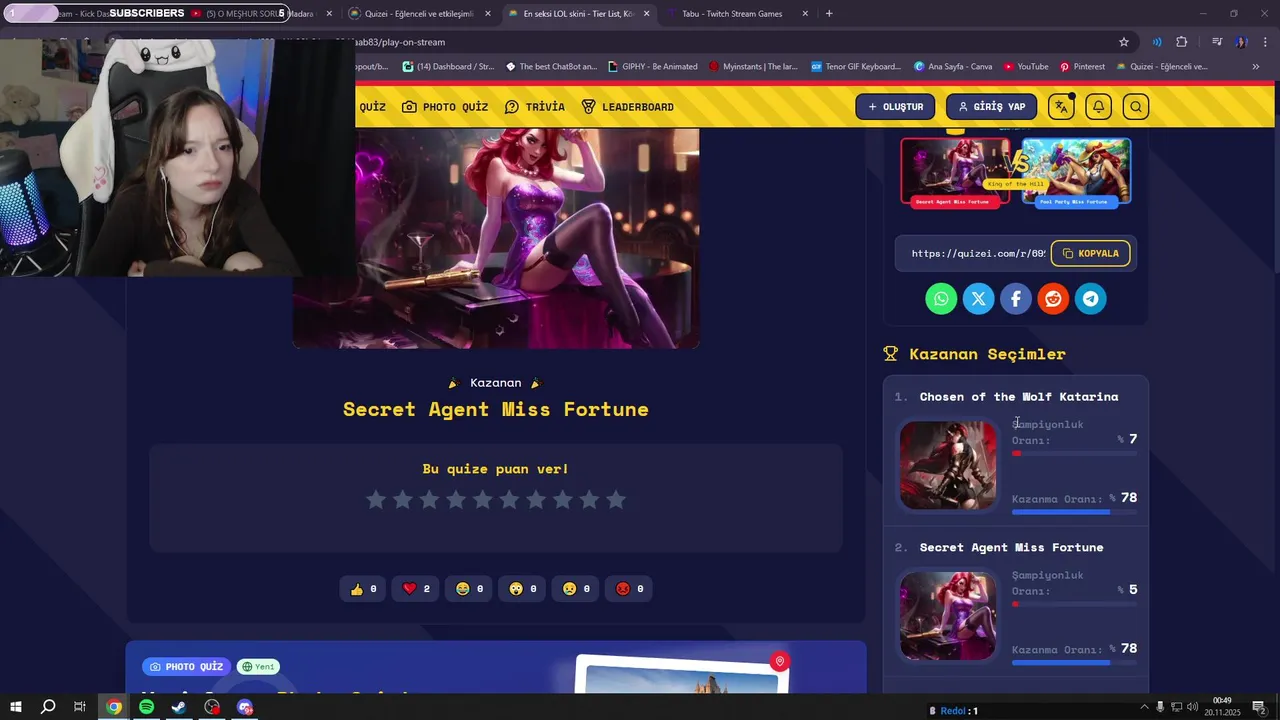The height and width of the screenshot is (720, 1280).
Task: Click Katarina championship rate bar
Action: 1074,453
